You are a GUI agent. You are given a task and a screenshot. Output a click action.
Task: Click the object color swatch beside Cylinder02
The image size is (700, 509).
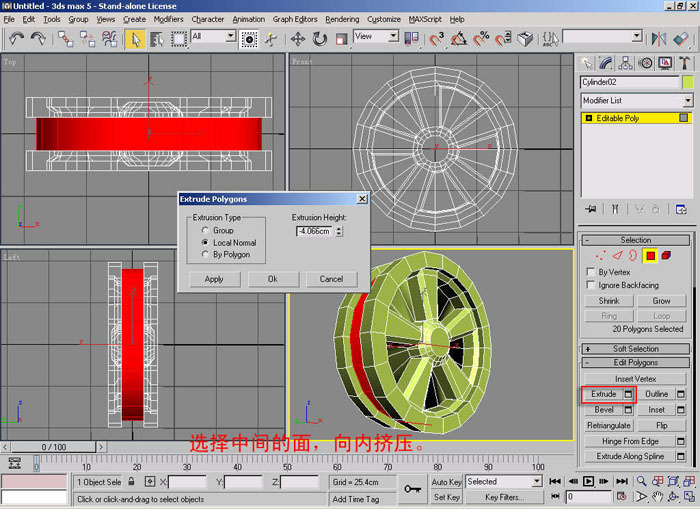[688, 82]
